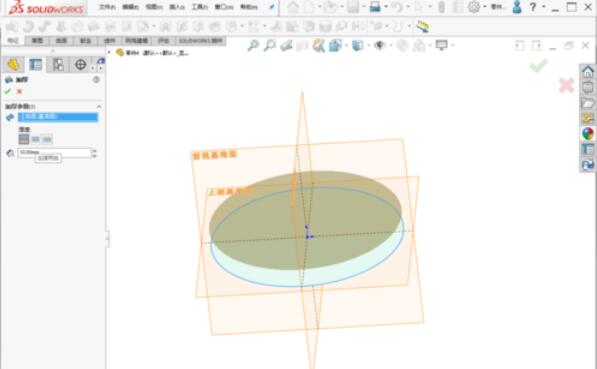Open the Options gear dropdown arrow

485,6
